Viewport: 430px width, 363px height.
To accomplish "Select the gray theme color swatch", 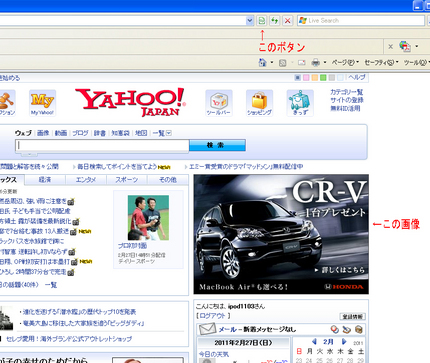I will 332,78.
